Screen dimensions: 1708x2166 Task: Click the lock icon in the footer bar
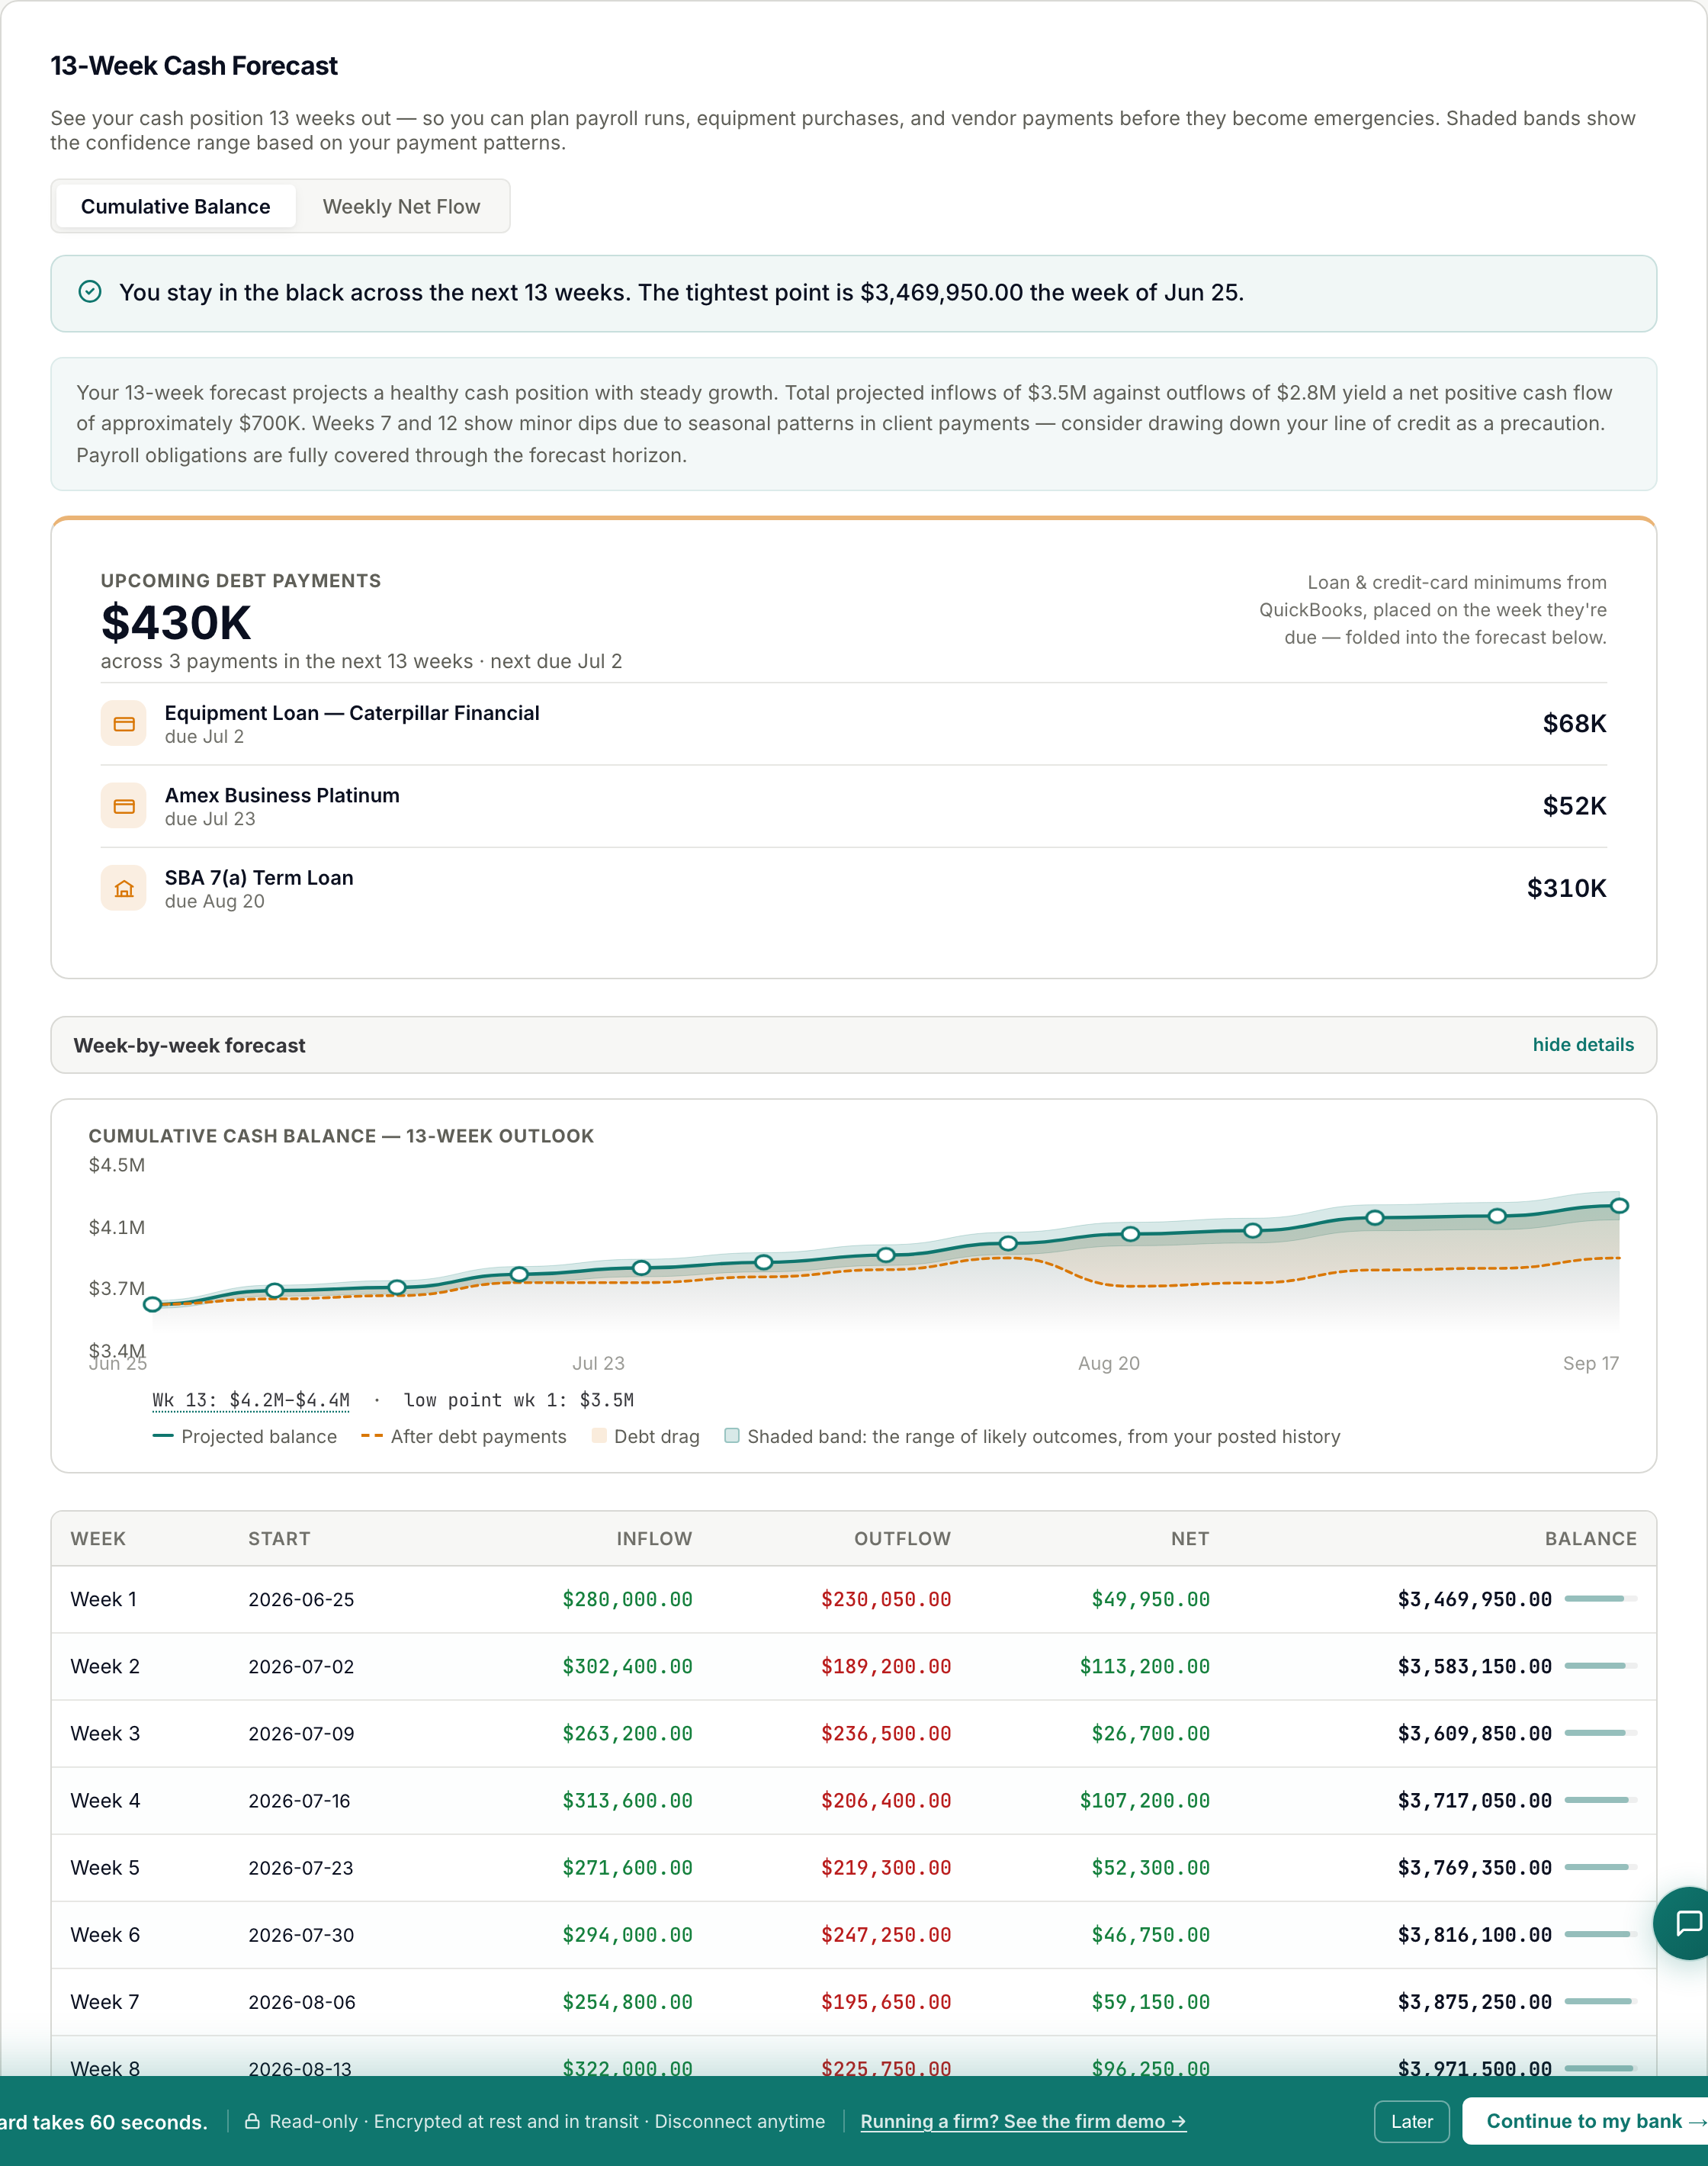(253, 2121)
